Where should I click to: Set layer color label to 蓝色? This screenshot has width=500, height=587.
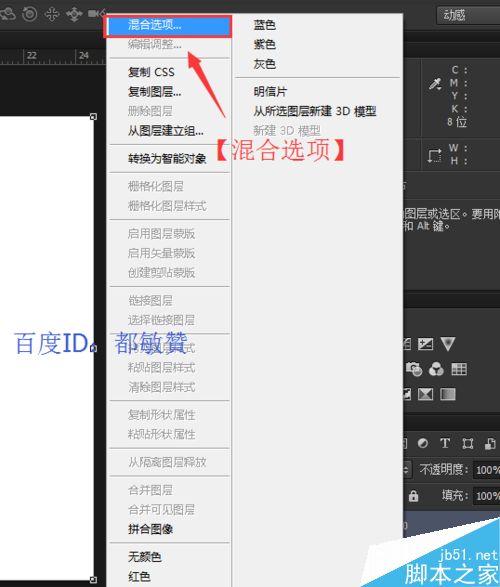pyautogui.click(x=317, y=25)
